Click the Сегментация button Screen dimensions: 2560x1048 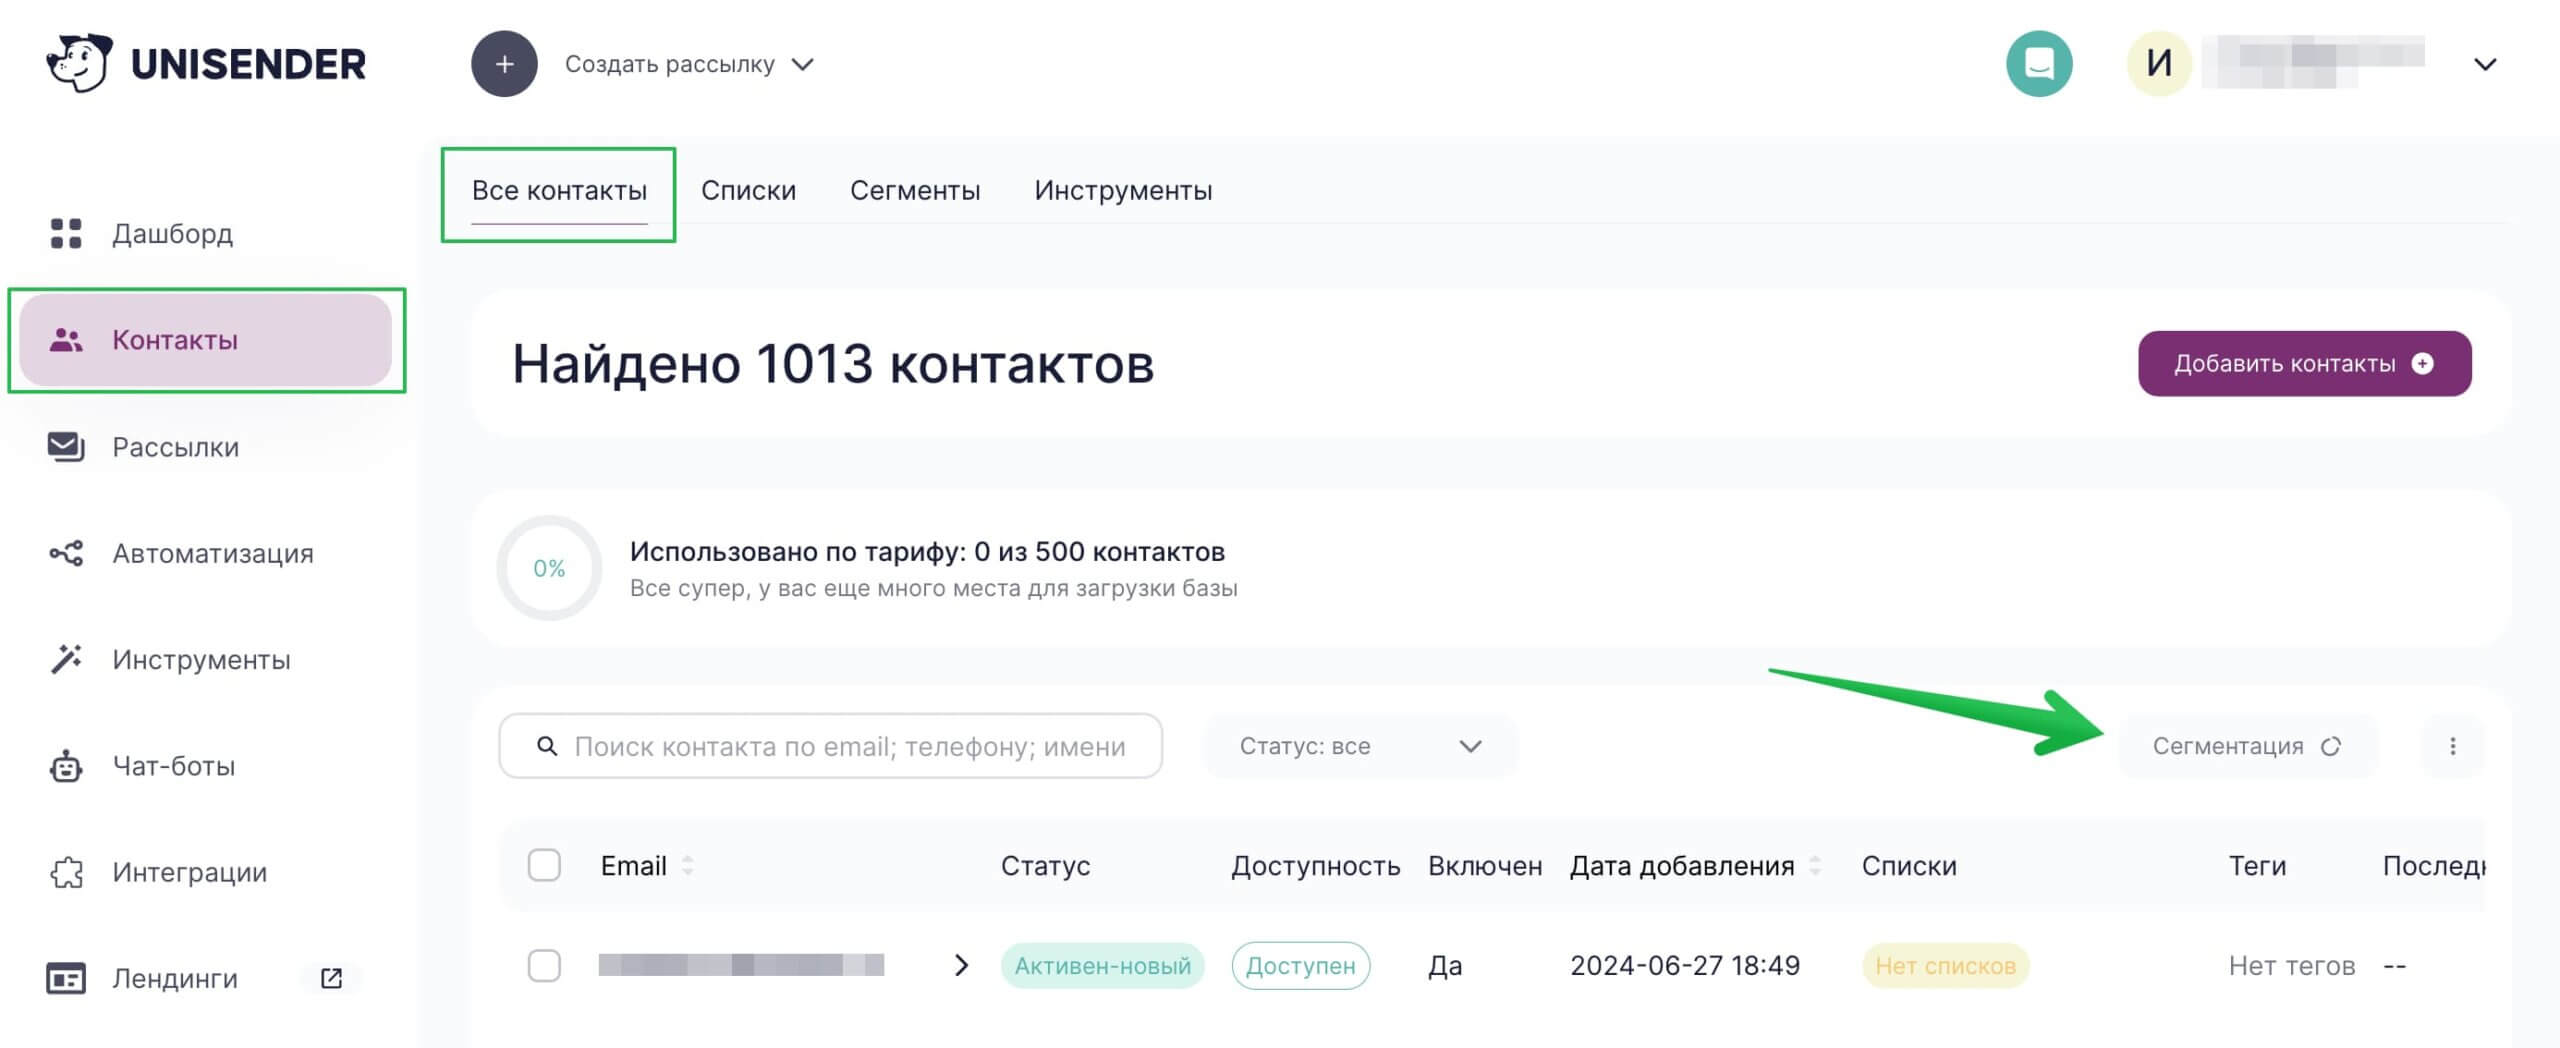tap(2248, 746)
